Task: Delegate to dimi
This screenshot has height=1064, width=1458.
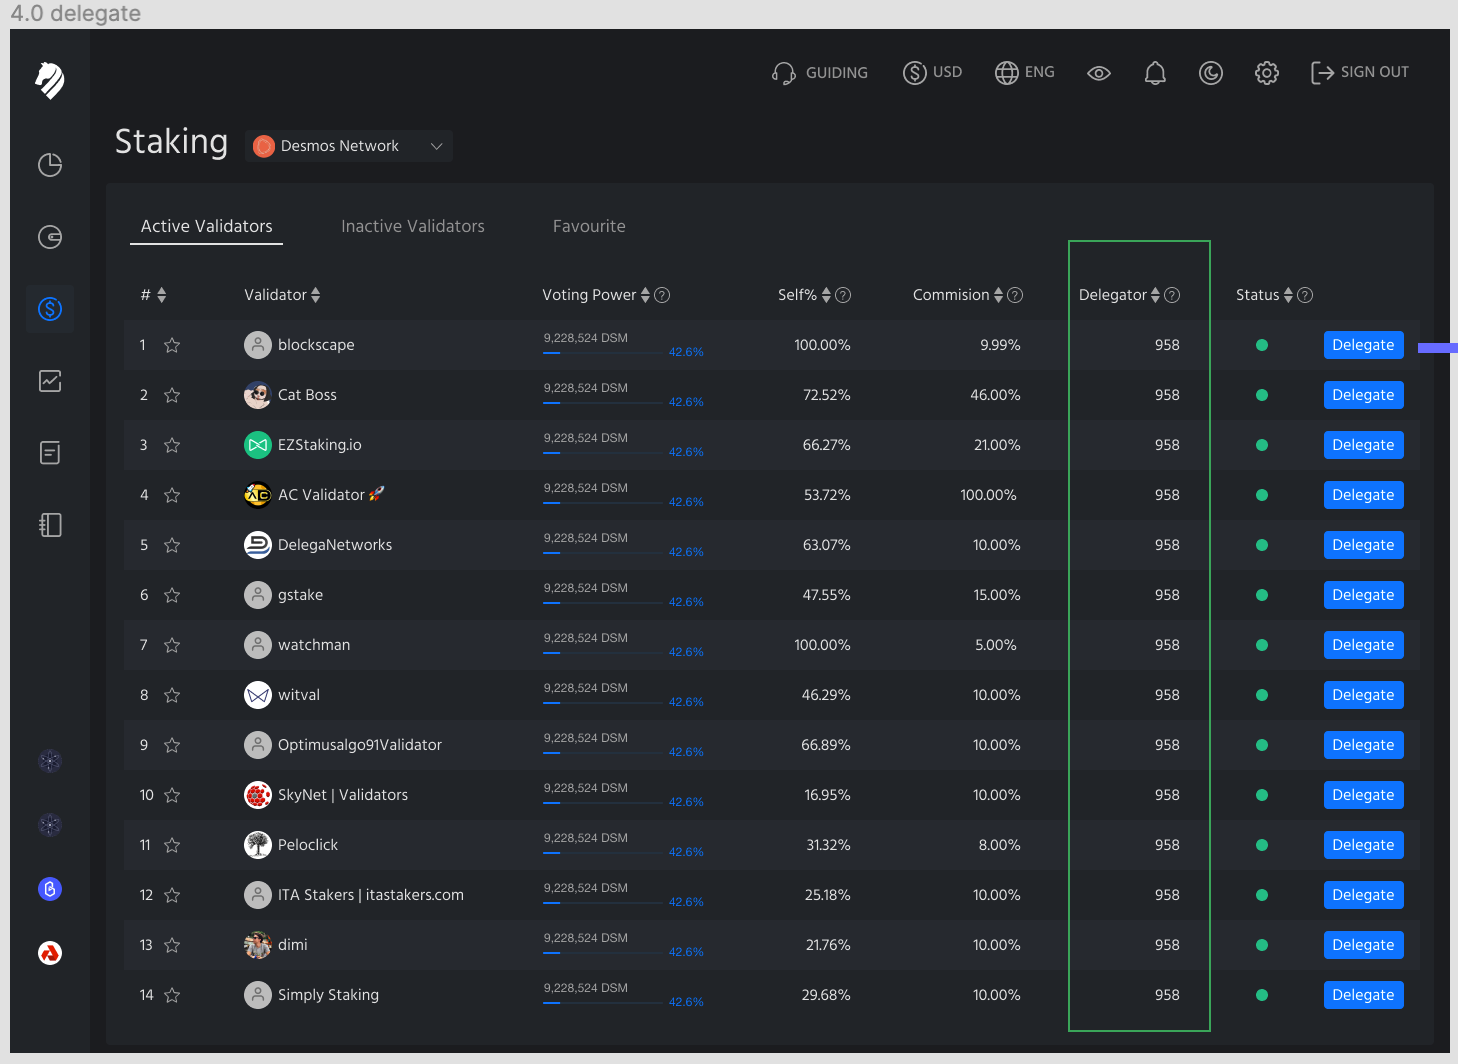Action: (x=1363, y=945)
